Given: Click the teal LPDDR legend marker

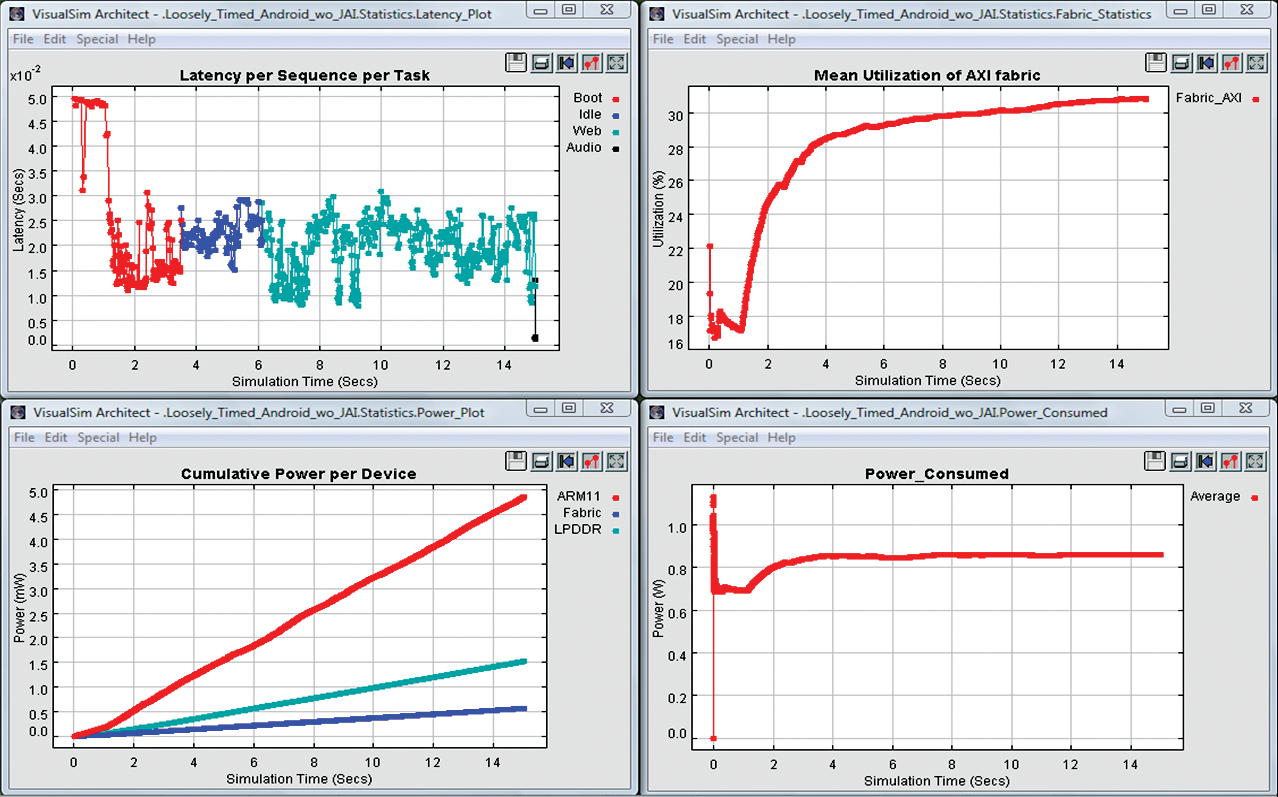Looking at the screenshot, I should click(616, 530).
